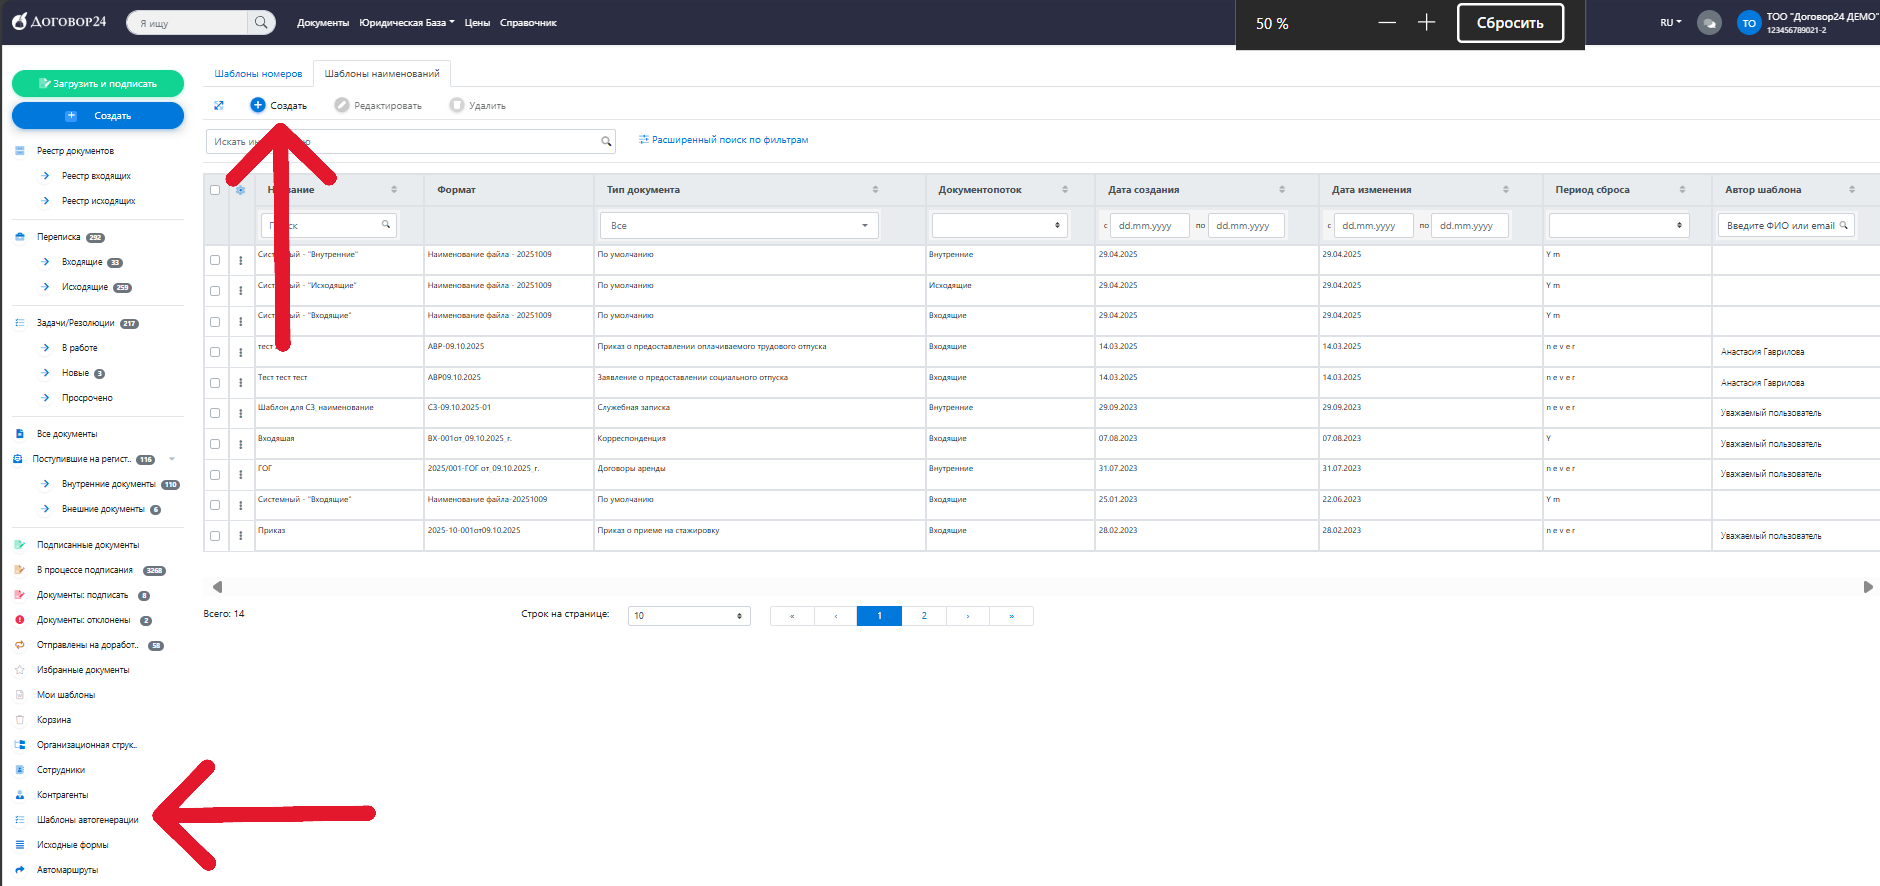Image resolution: width=1880 pixels, height=886 pixels.
Task: Open row menu for Приказ template
Action: click(241, 536)
